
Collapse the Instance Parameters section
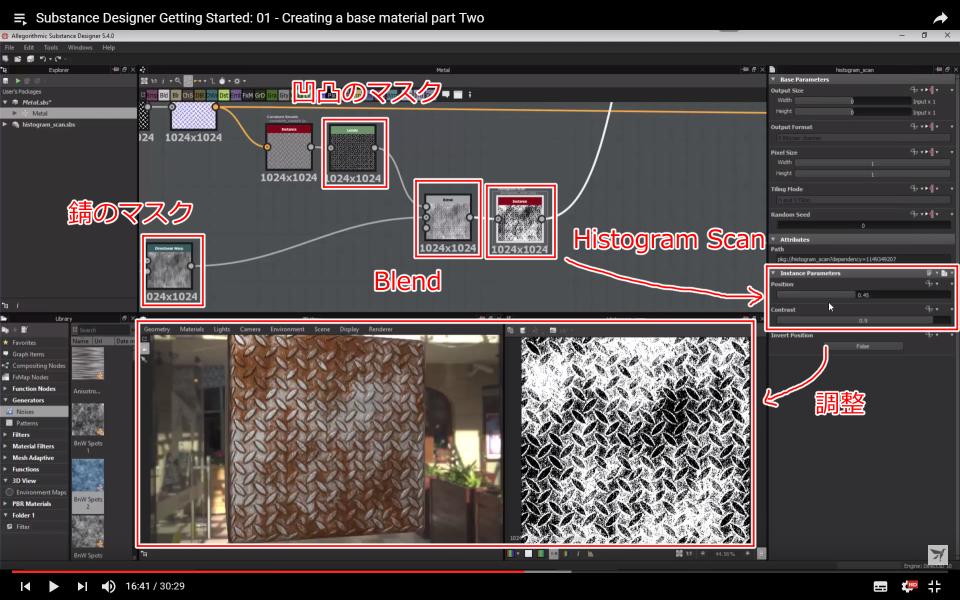coord(774,273)
